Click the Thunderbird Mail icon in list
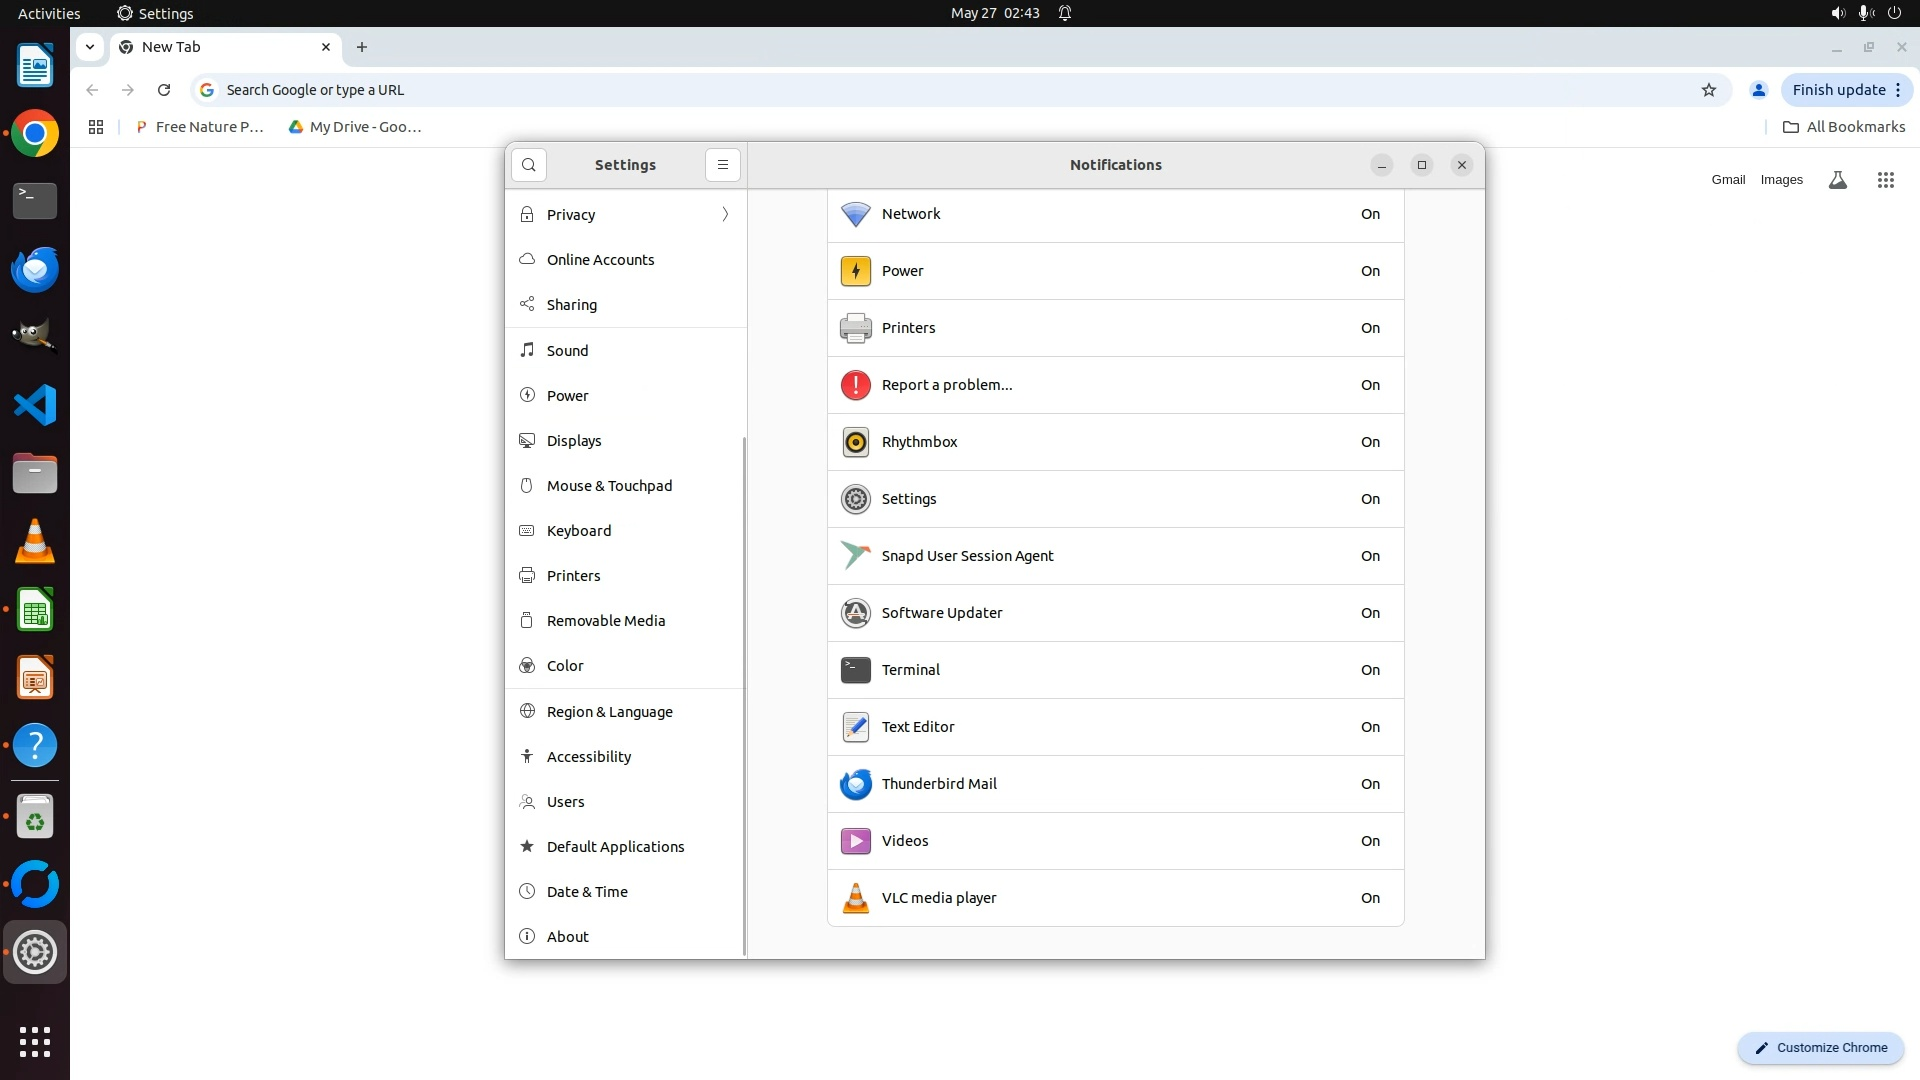Image resolution: width=1920 pixels, height=1080 pixels. coord(856,784)
